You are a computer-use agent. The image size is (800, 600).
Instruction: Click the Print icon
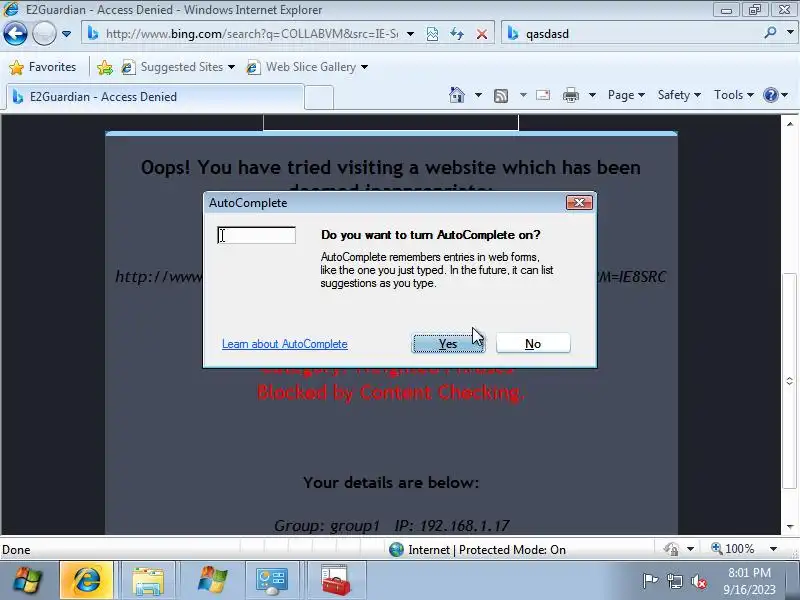[x=570, y=95]
